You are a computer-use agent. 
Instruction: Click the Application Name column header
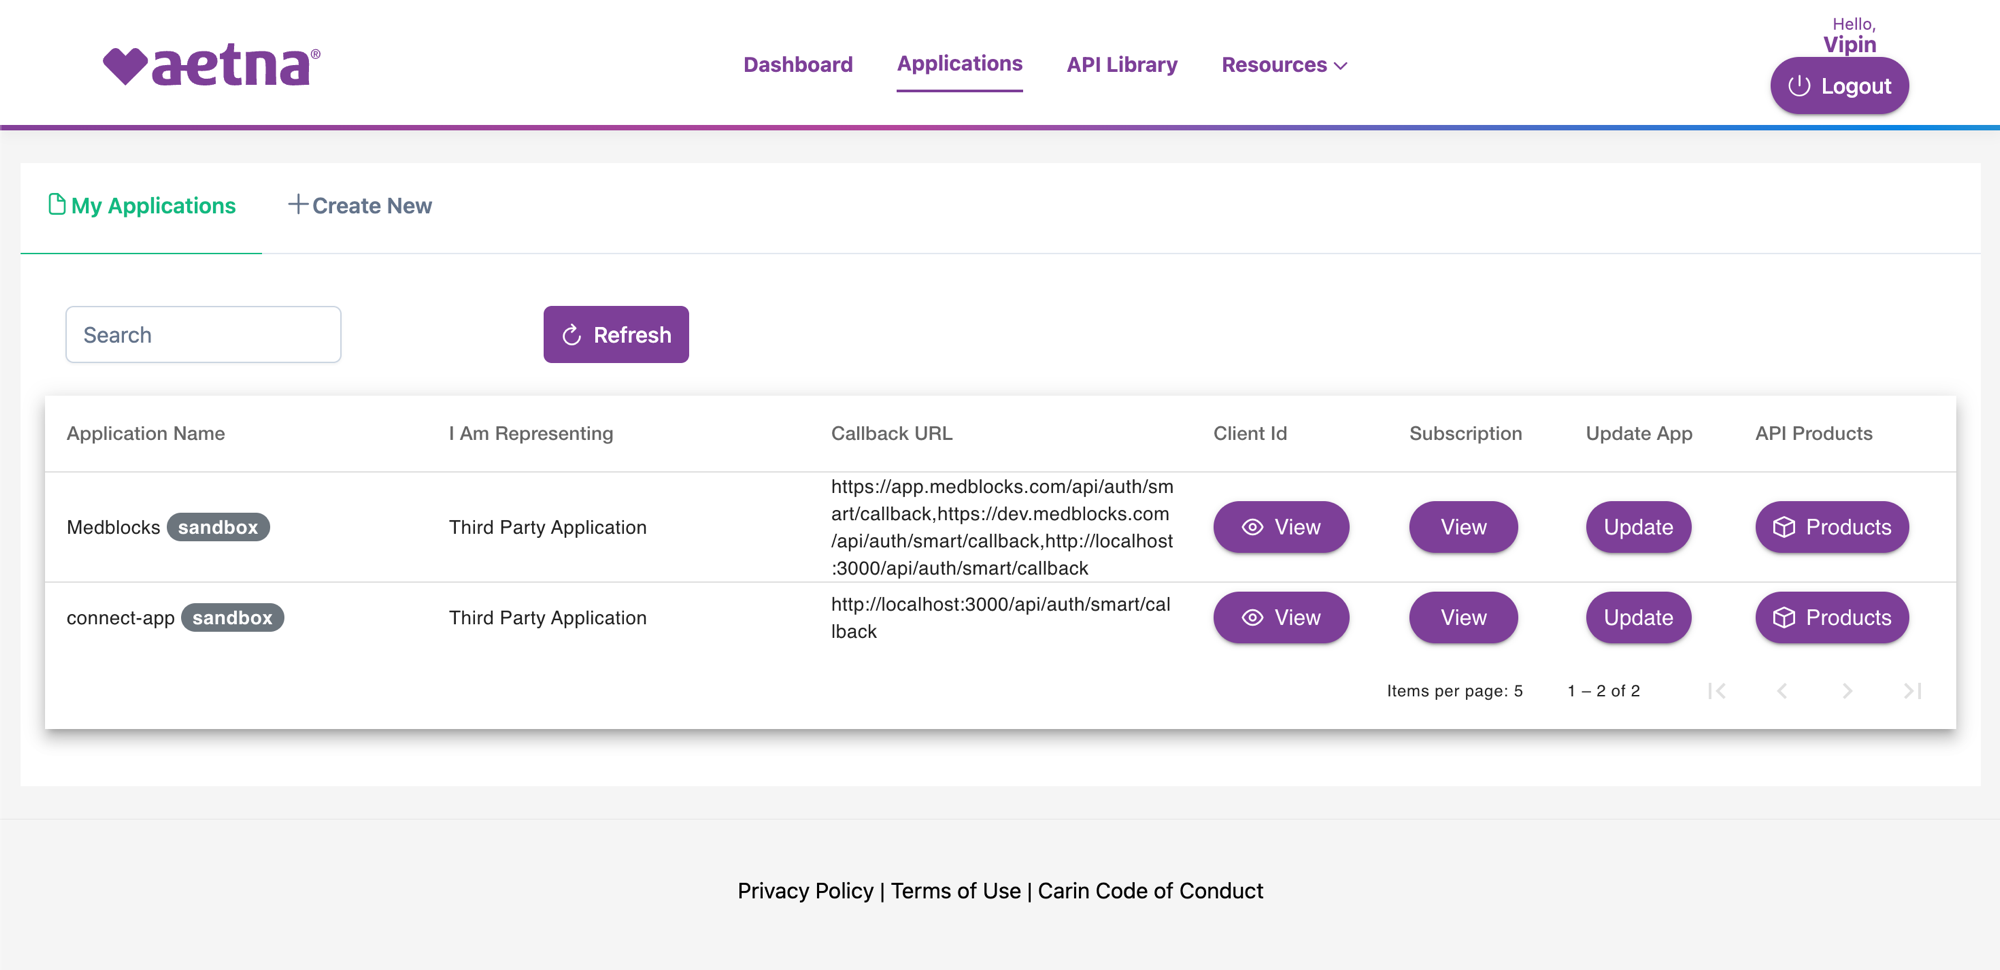pyautogui.click(x=146, y=434)
